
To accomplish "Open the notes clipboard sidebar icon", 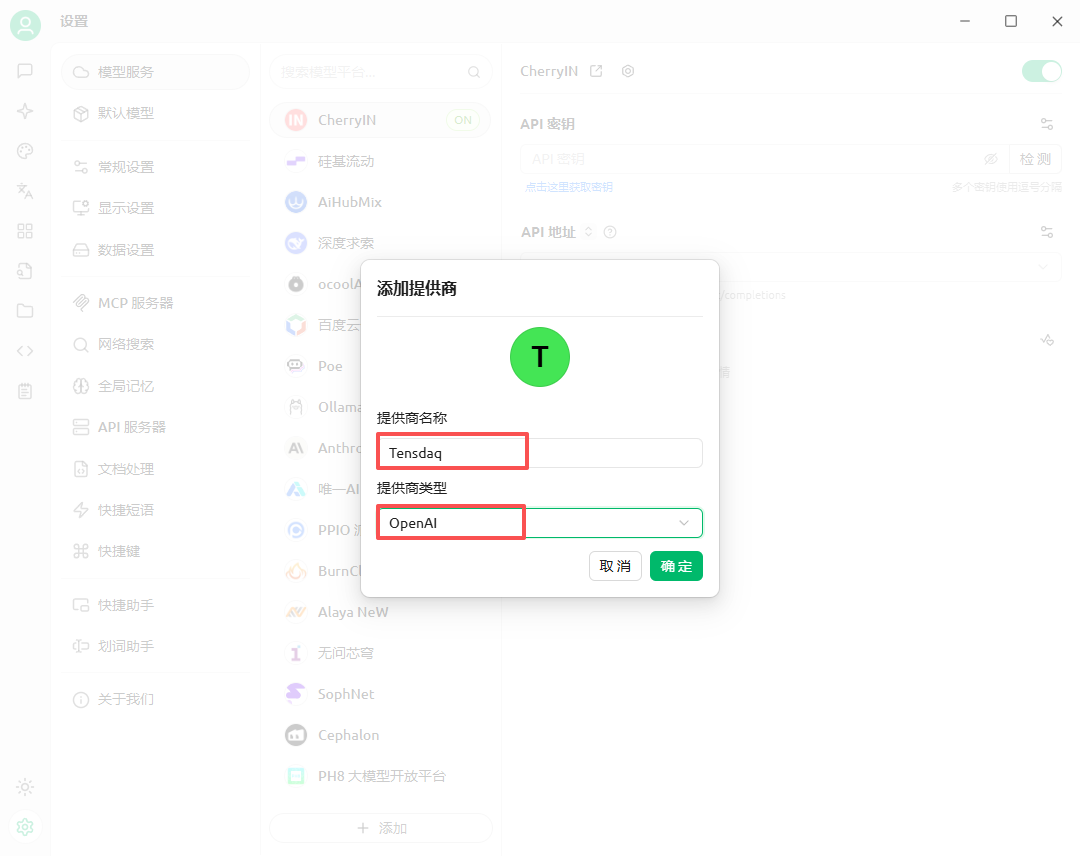I will (25, 391).
